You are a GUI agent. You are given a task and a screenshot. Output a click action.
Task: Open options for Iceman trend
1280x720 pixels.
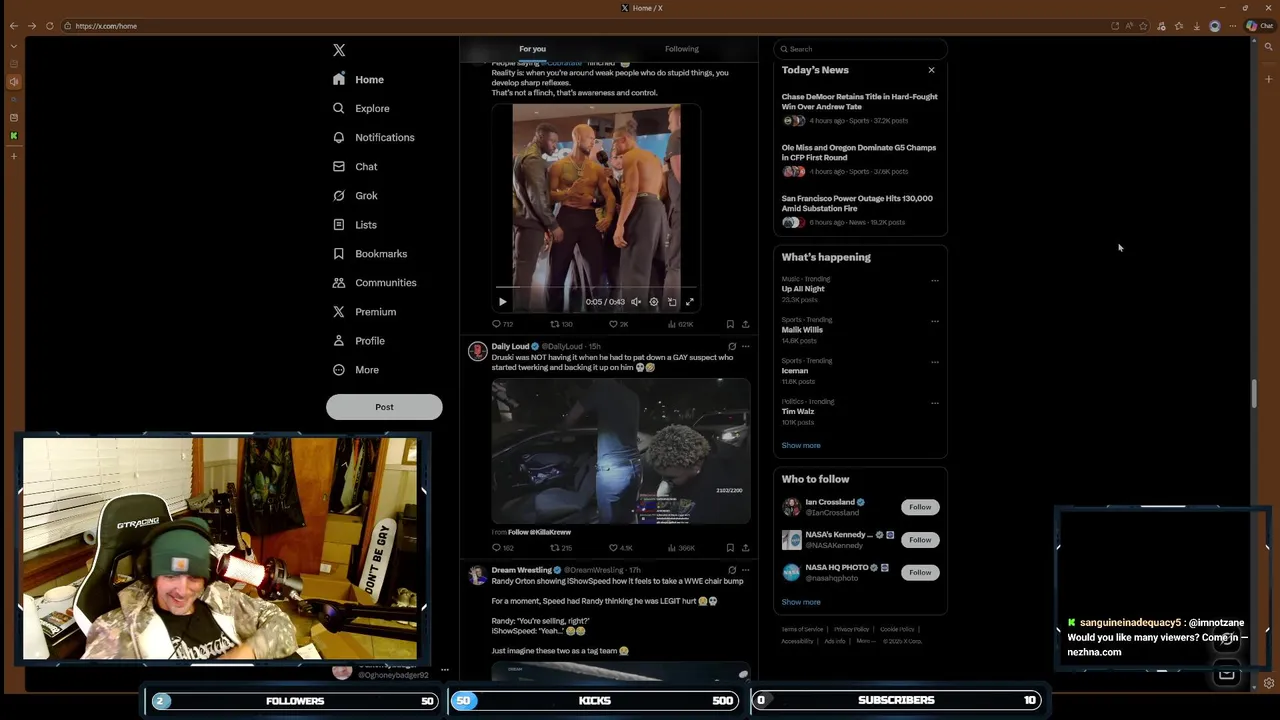(935, 362)
